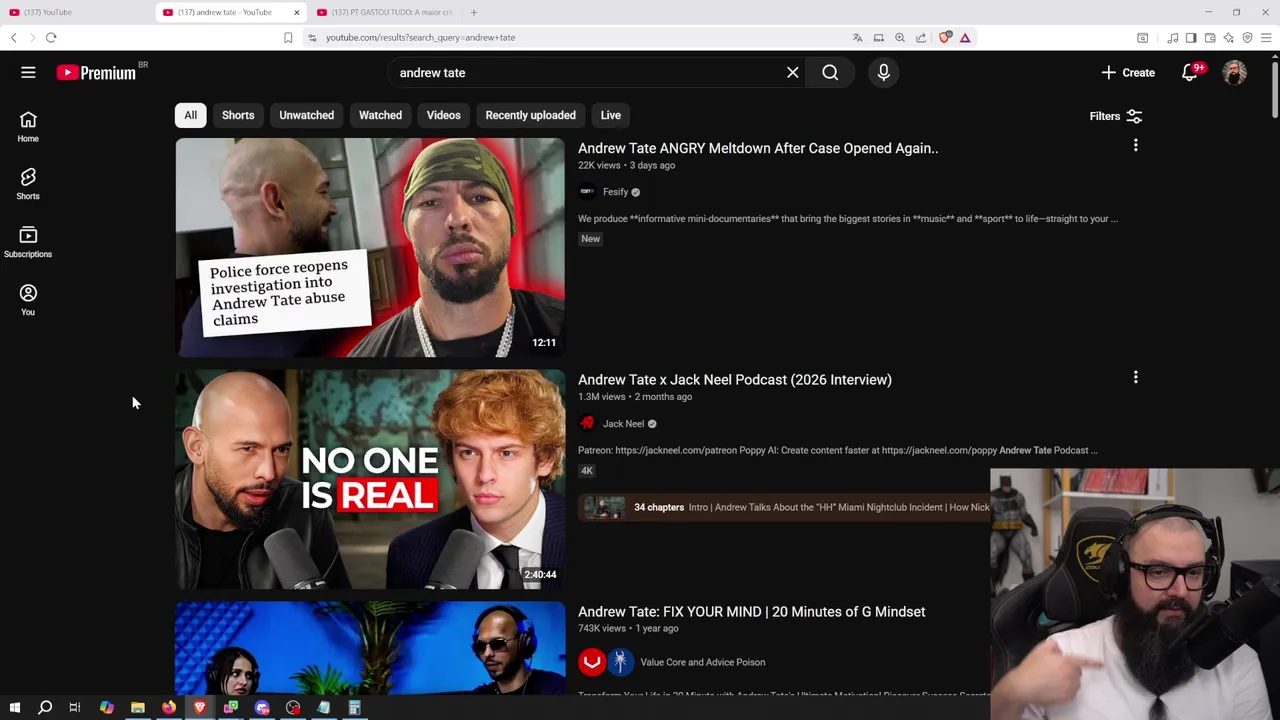Open the media control music note icon
Image resolution: width=1280 pixels, height=720 pixels.
click(x=1172, y=38)
